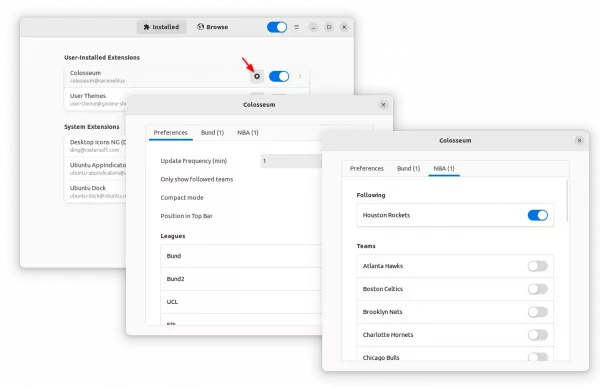Disable the Colosseum extension switch
Image resolution: width=600 pixels, height=387 pixels.
[279, 76]
